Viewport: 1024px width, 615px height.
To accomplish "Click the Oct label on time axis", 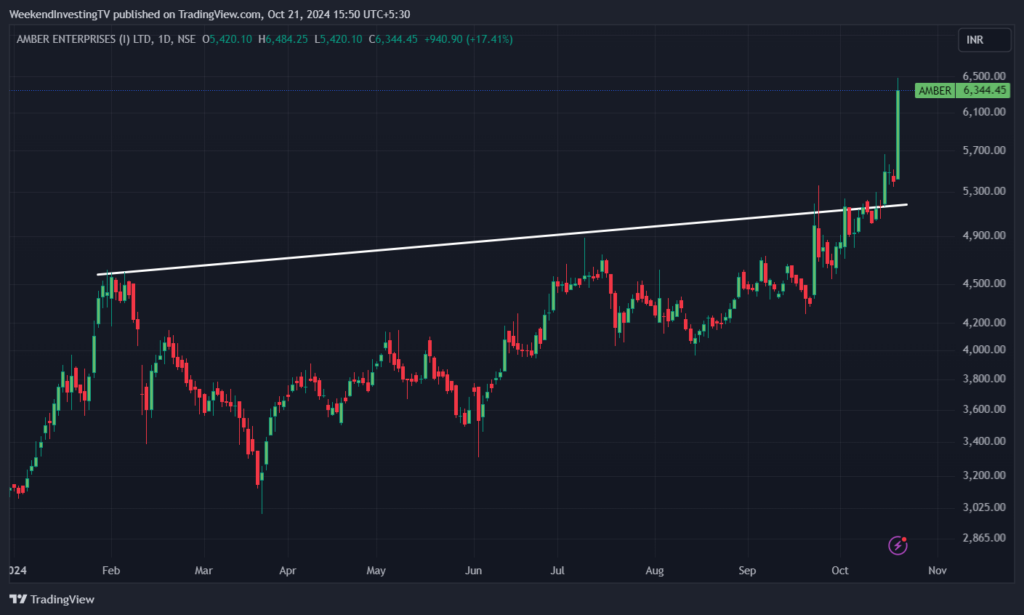I will [x=840, y=571].
